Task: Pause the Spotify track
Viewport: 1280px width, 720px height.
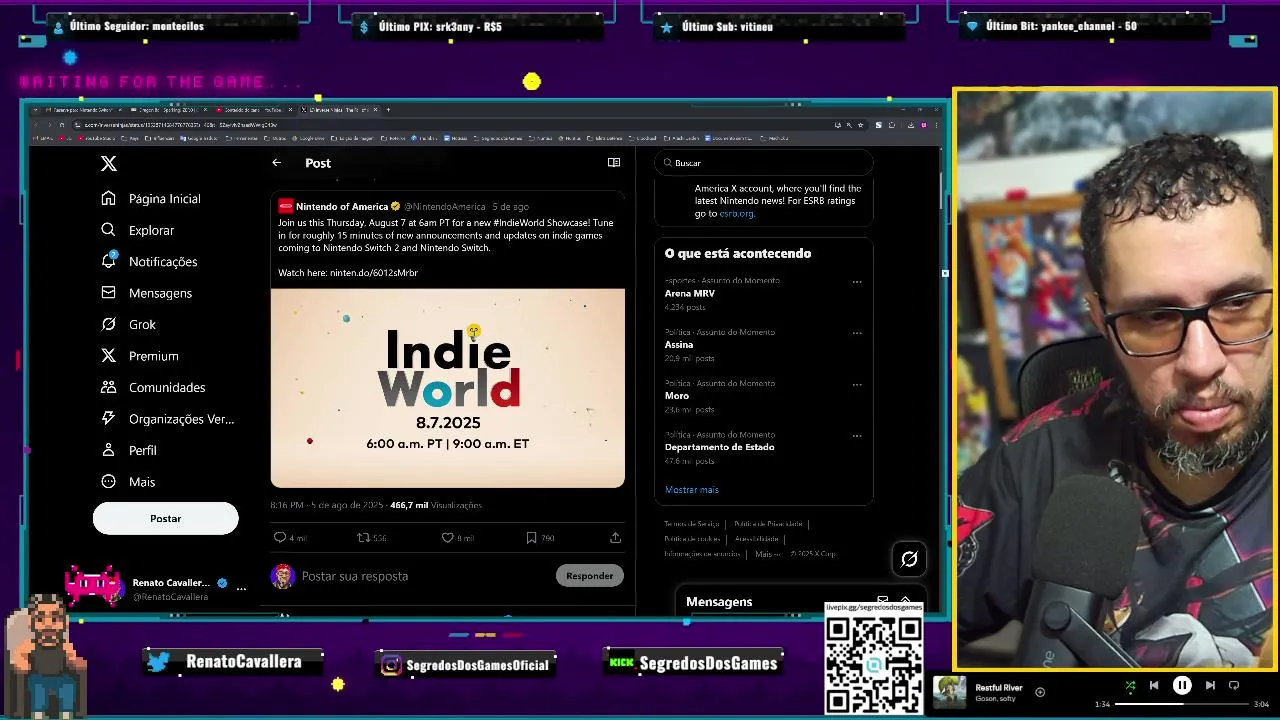Action: pos(1182,685)
